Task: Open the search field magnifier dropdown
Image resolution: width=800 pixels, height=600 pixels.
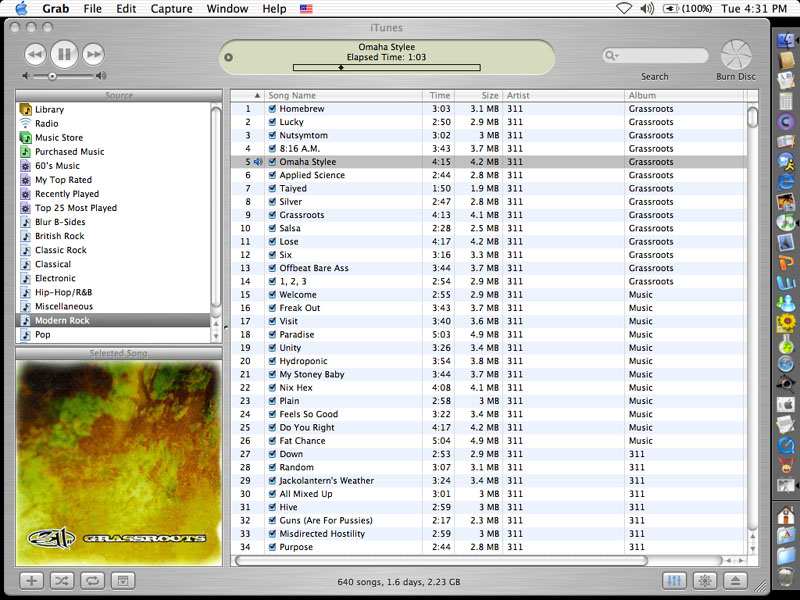Action: tap(611, 56)
